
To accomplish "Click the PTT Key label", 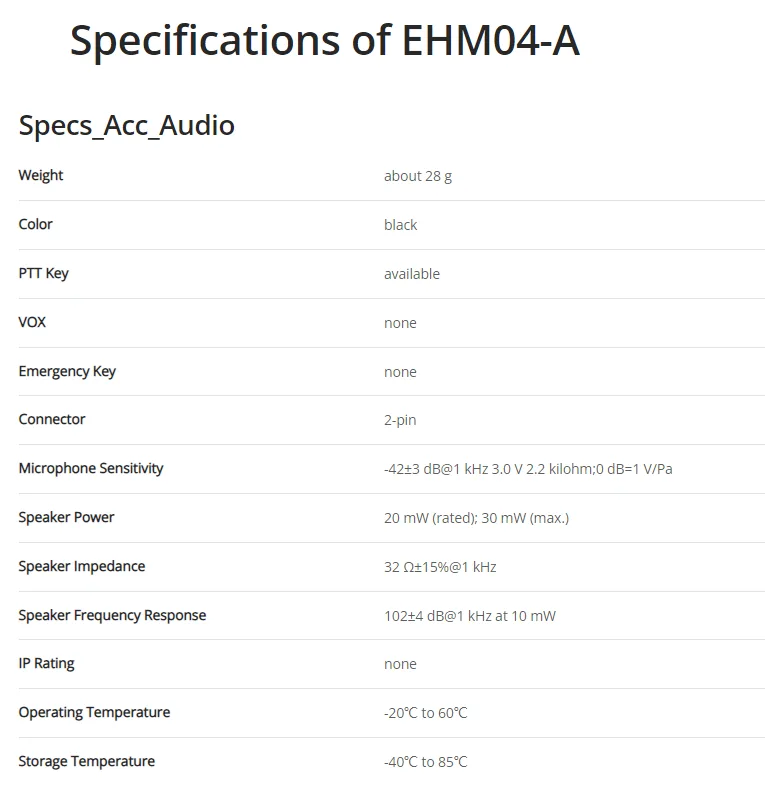I will [44, 273].
